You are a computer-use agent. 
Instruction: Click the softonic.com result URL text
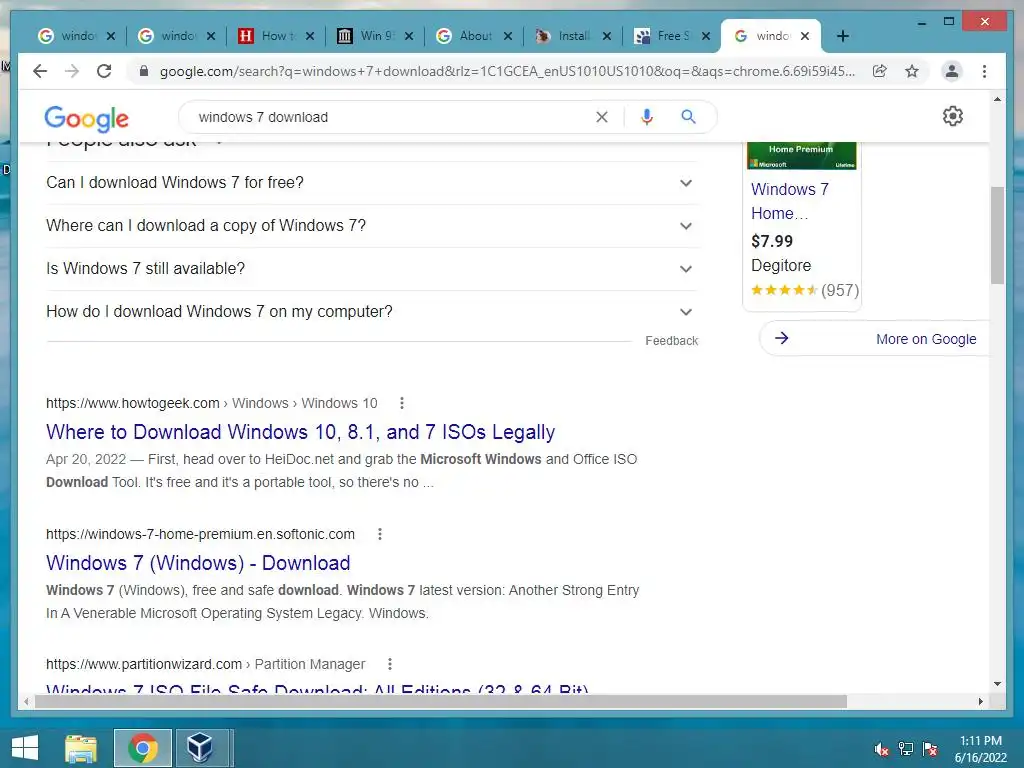pos(200,534)
